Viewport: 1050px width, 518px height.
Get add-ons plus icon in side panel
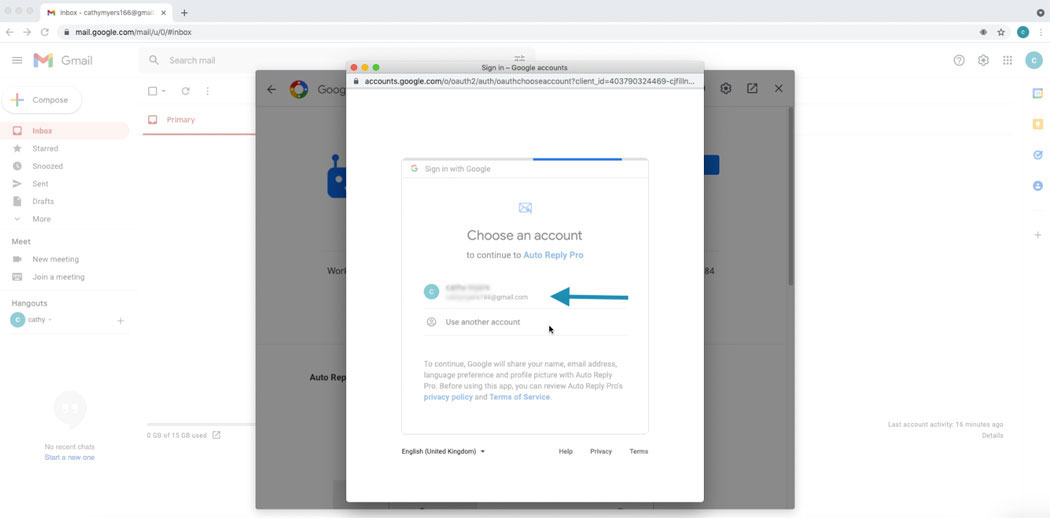click(1037, 235)
